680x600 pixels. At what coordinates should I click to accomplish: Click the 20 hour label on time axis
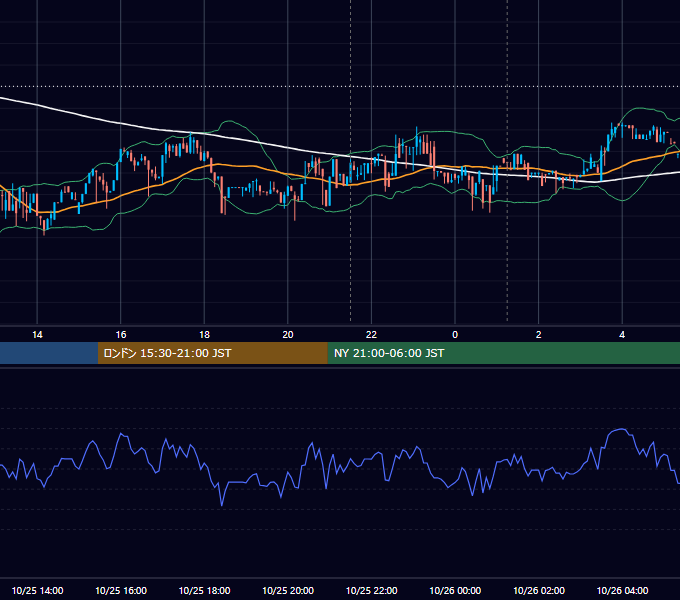point(288,335)
